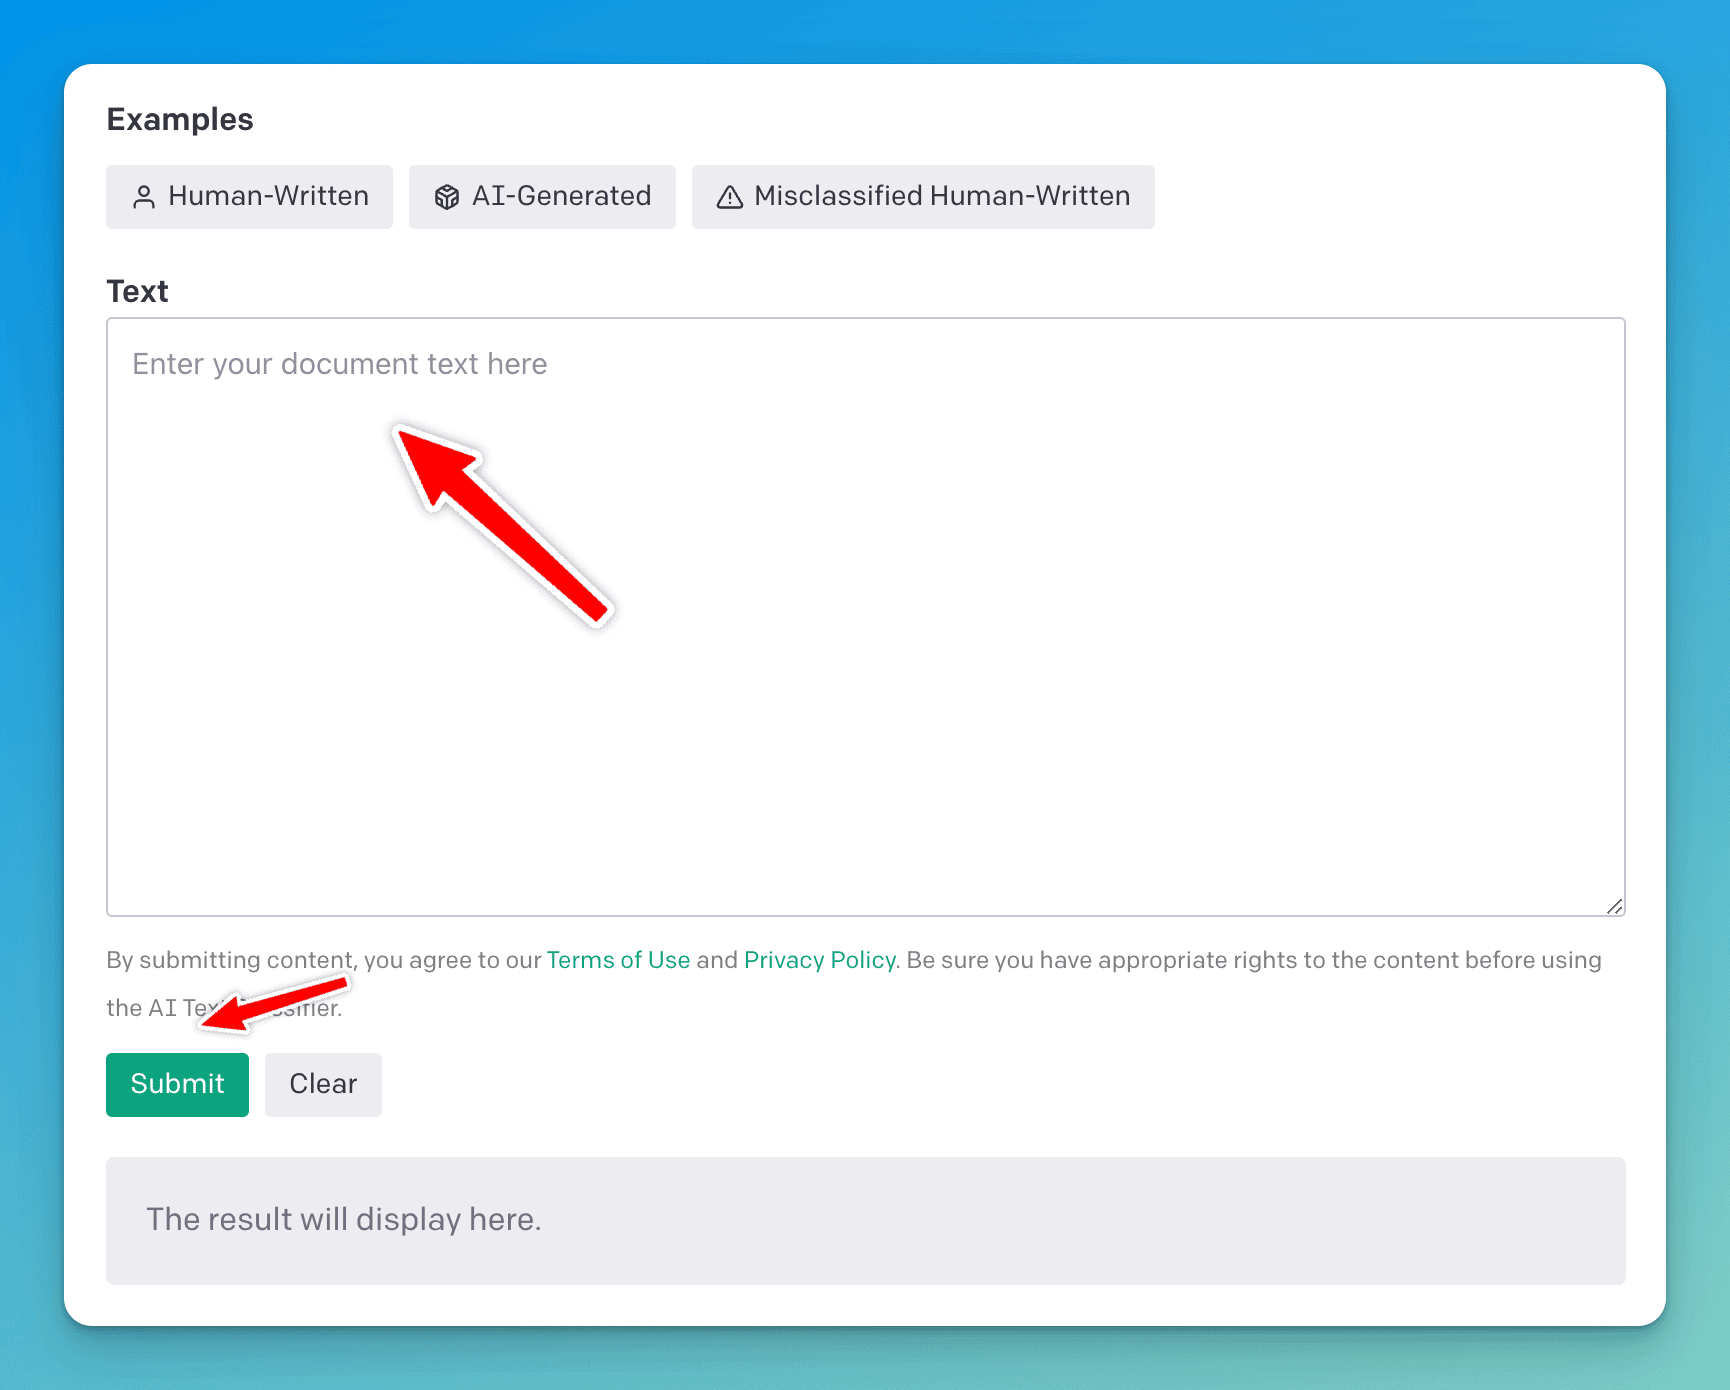Load the Human-Written example
Screen dimensions: 1730x1390
[x=249, y=197]
